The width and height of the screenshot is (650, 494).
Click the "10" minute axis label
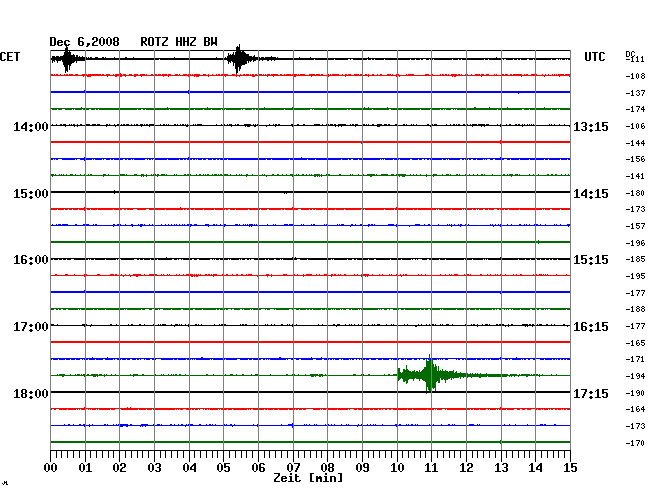point(397,468)
